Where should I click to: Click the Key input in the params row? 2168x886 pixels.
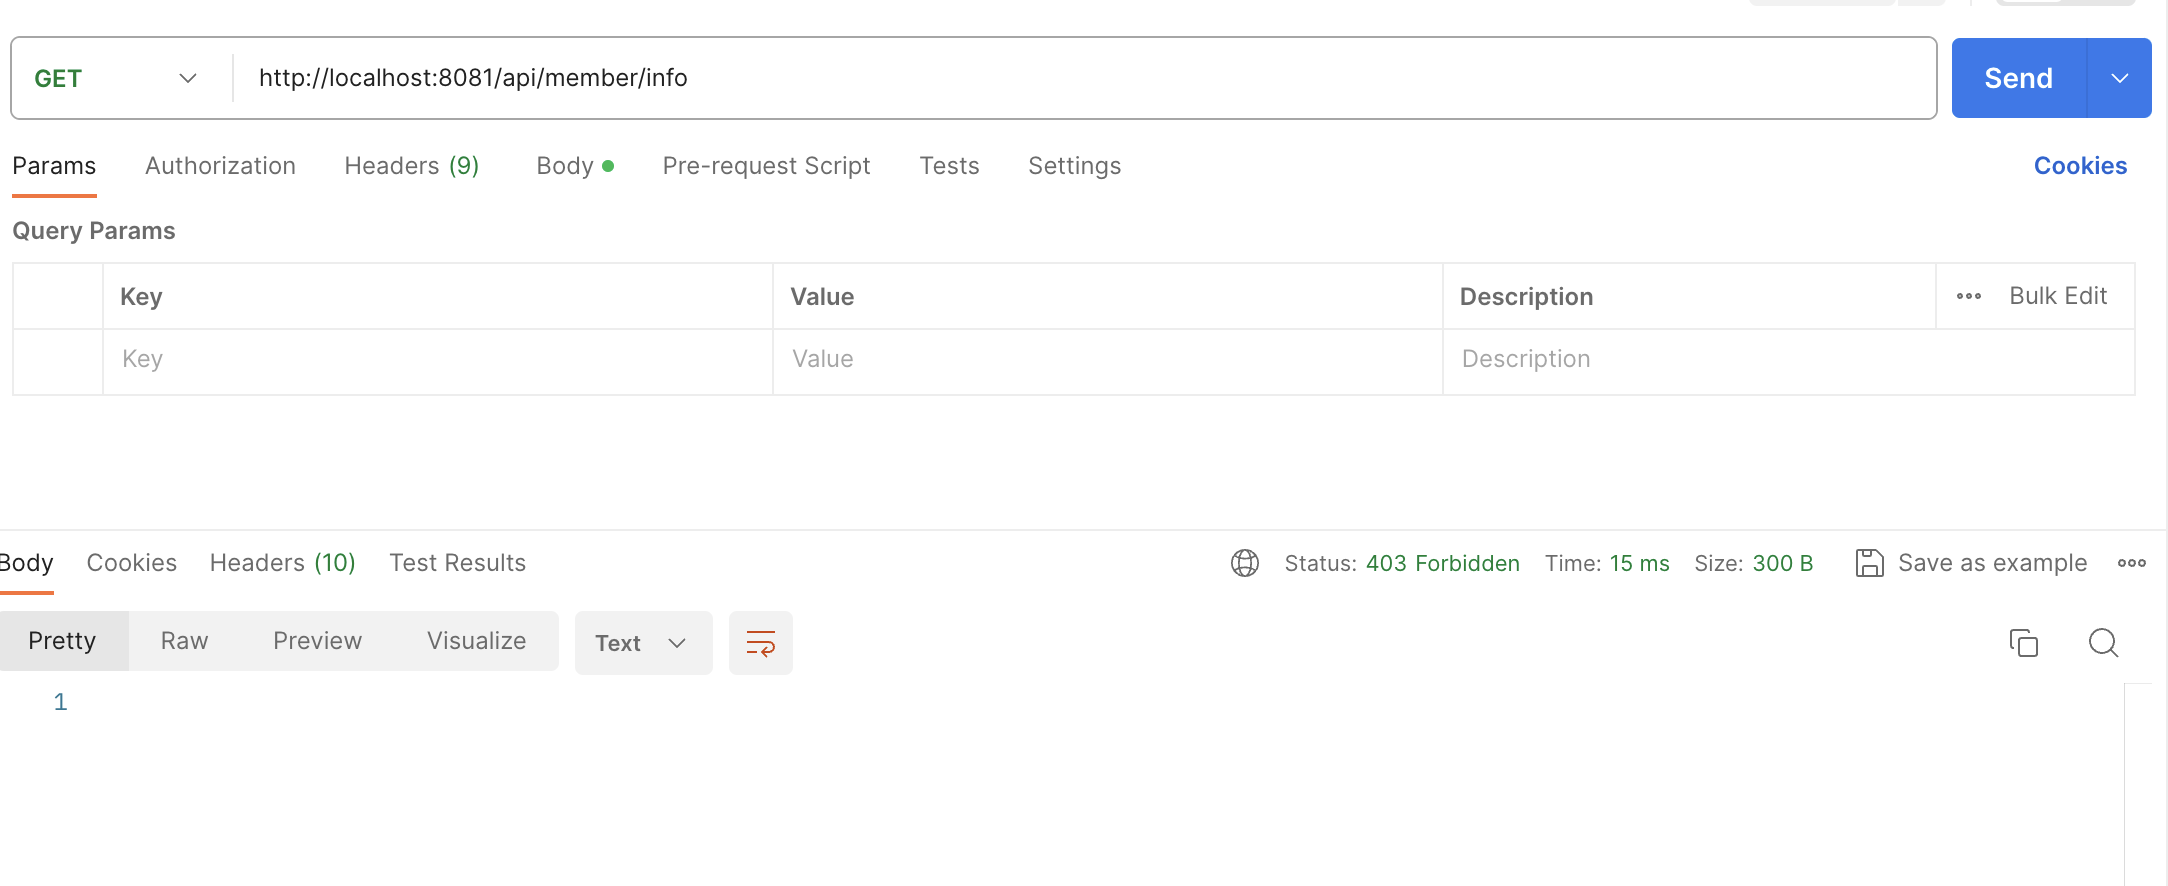(x=438, y=360)
